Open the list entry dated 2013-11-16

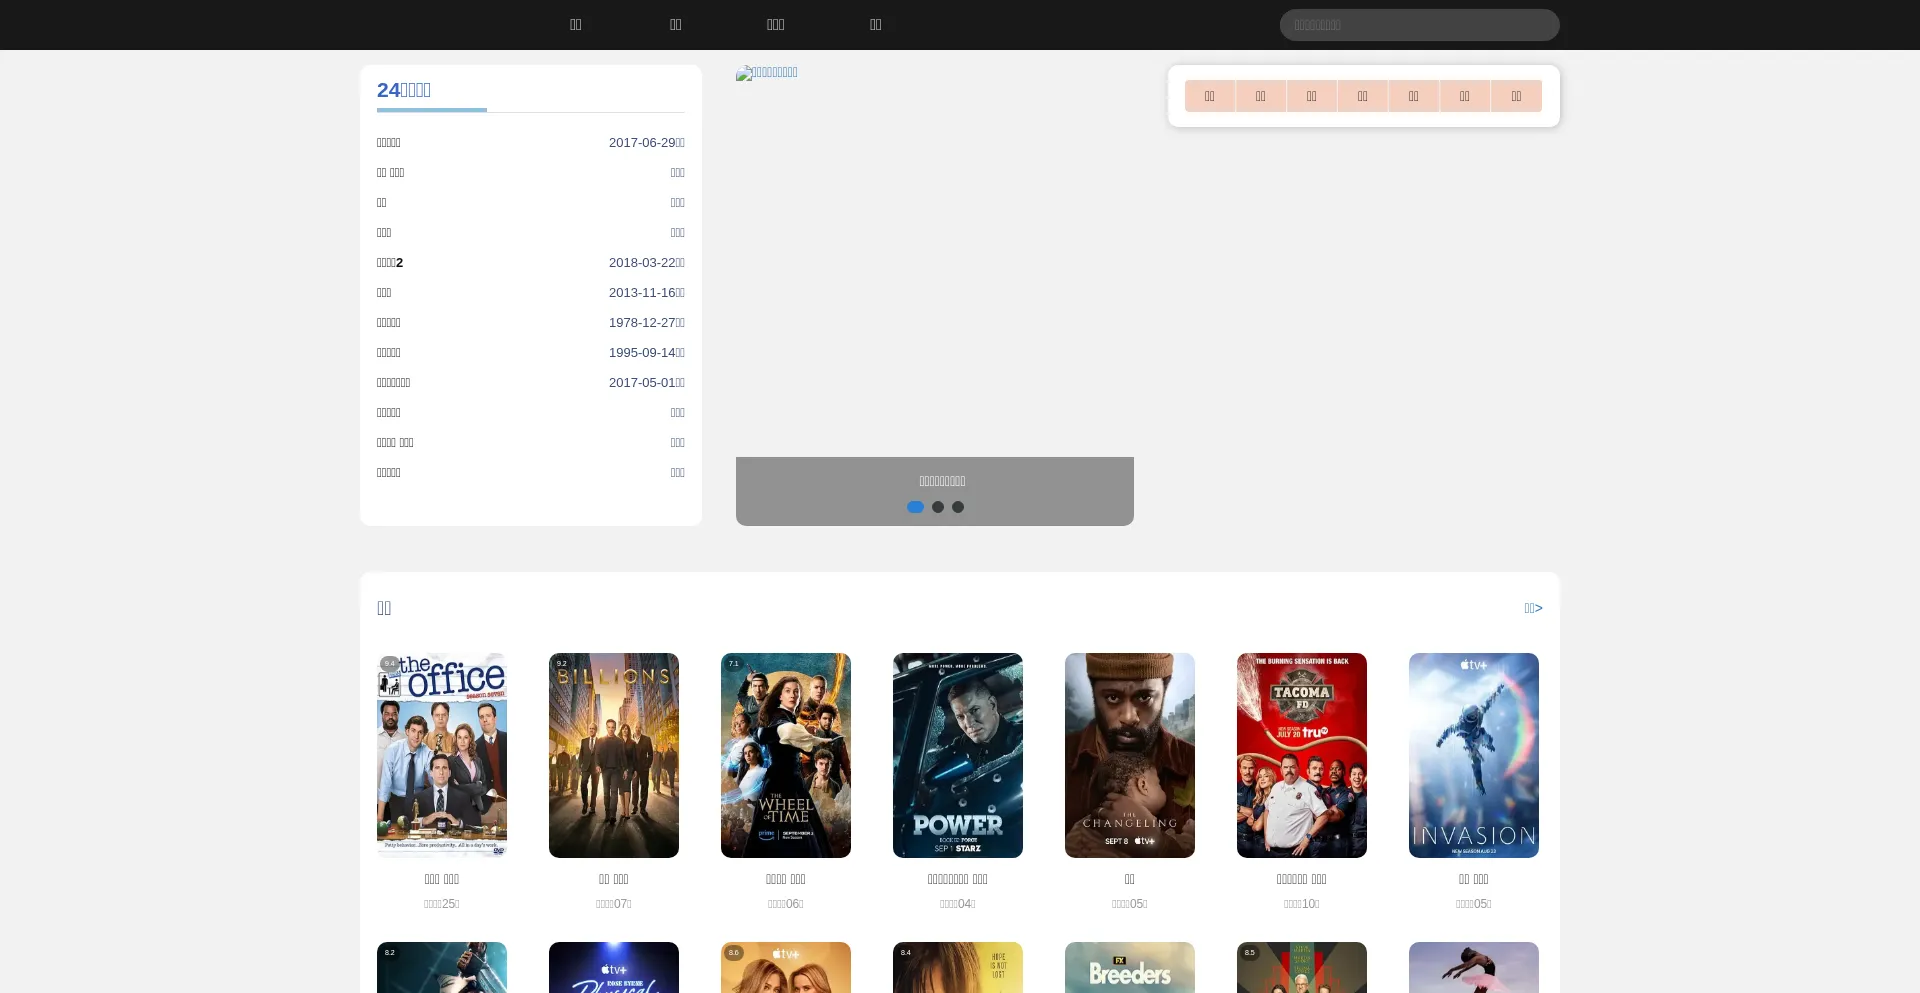coord(384,293)
